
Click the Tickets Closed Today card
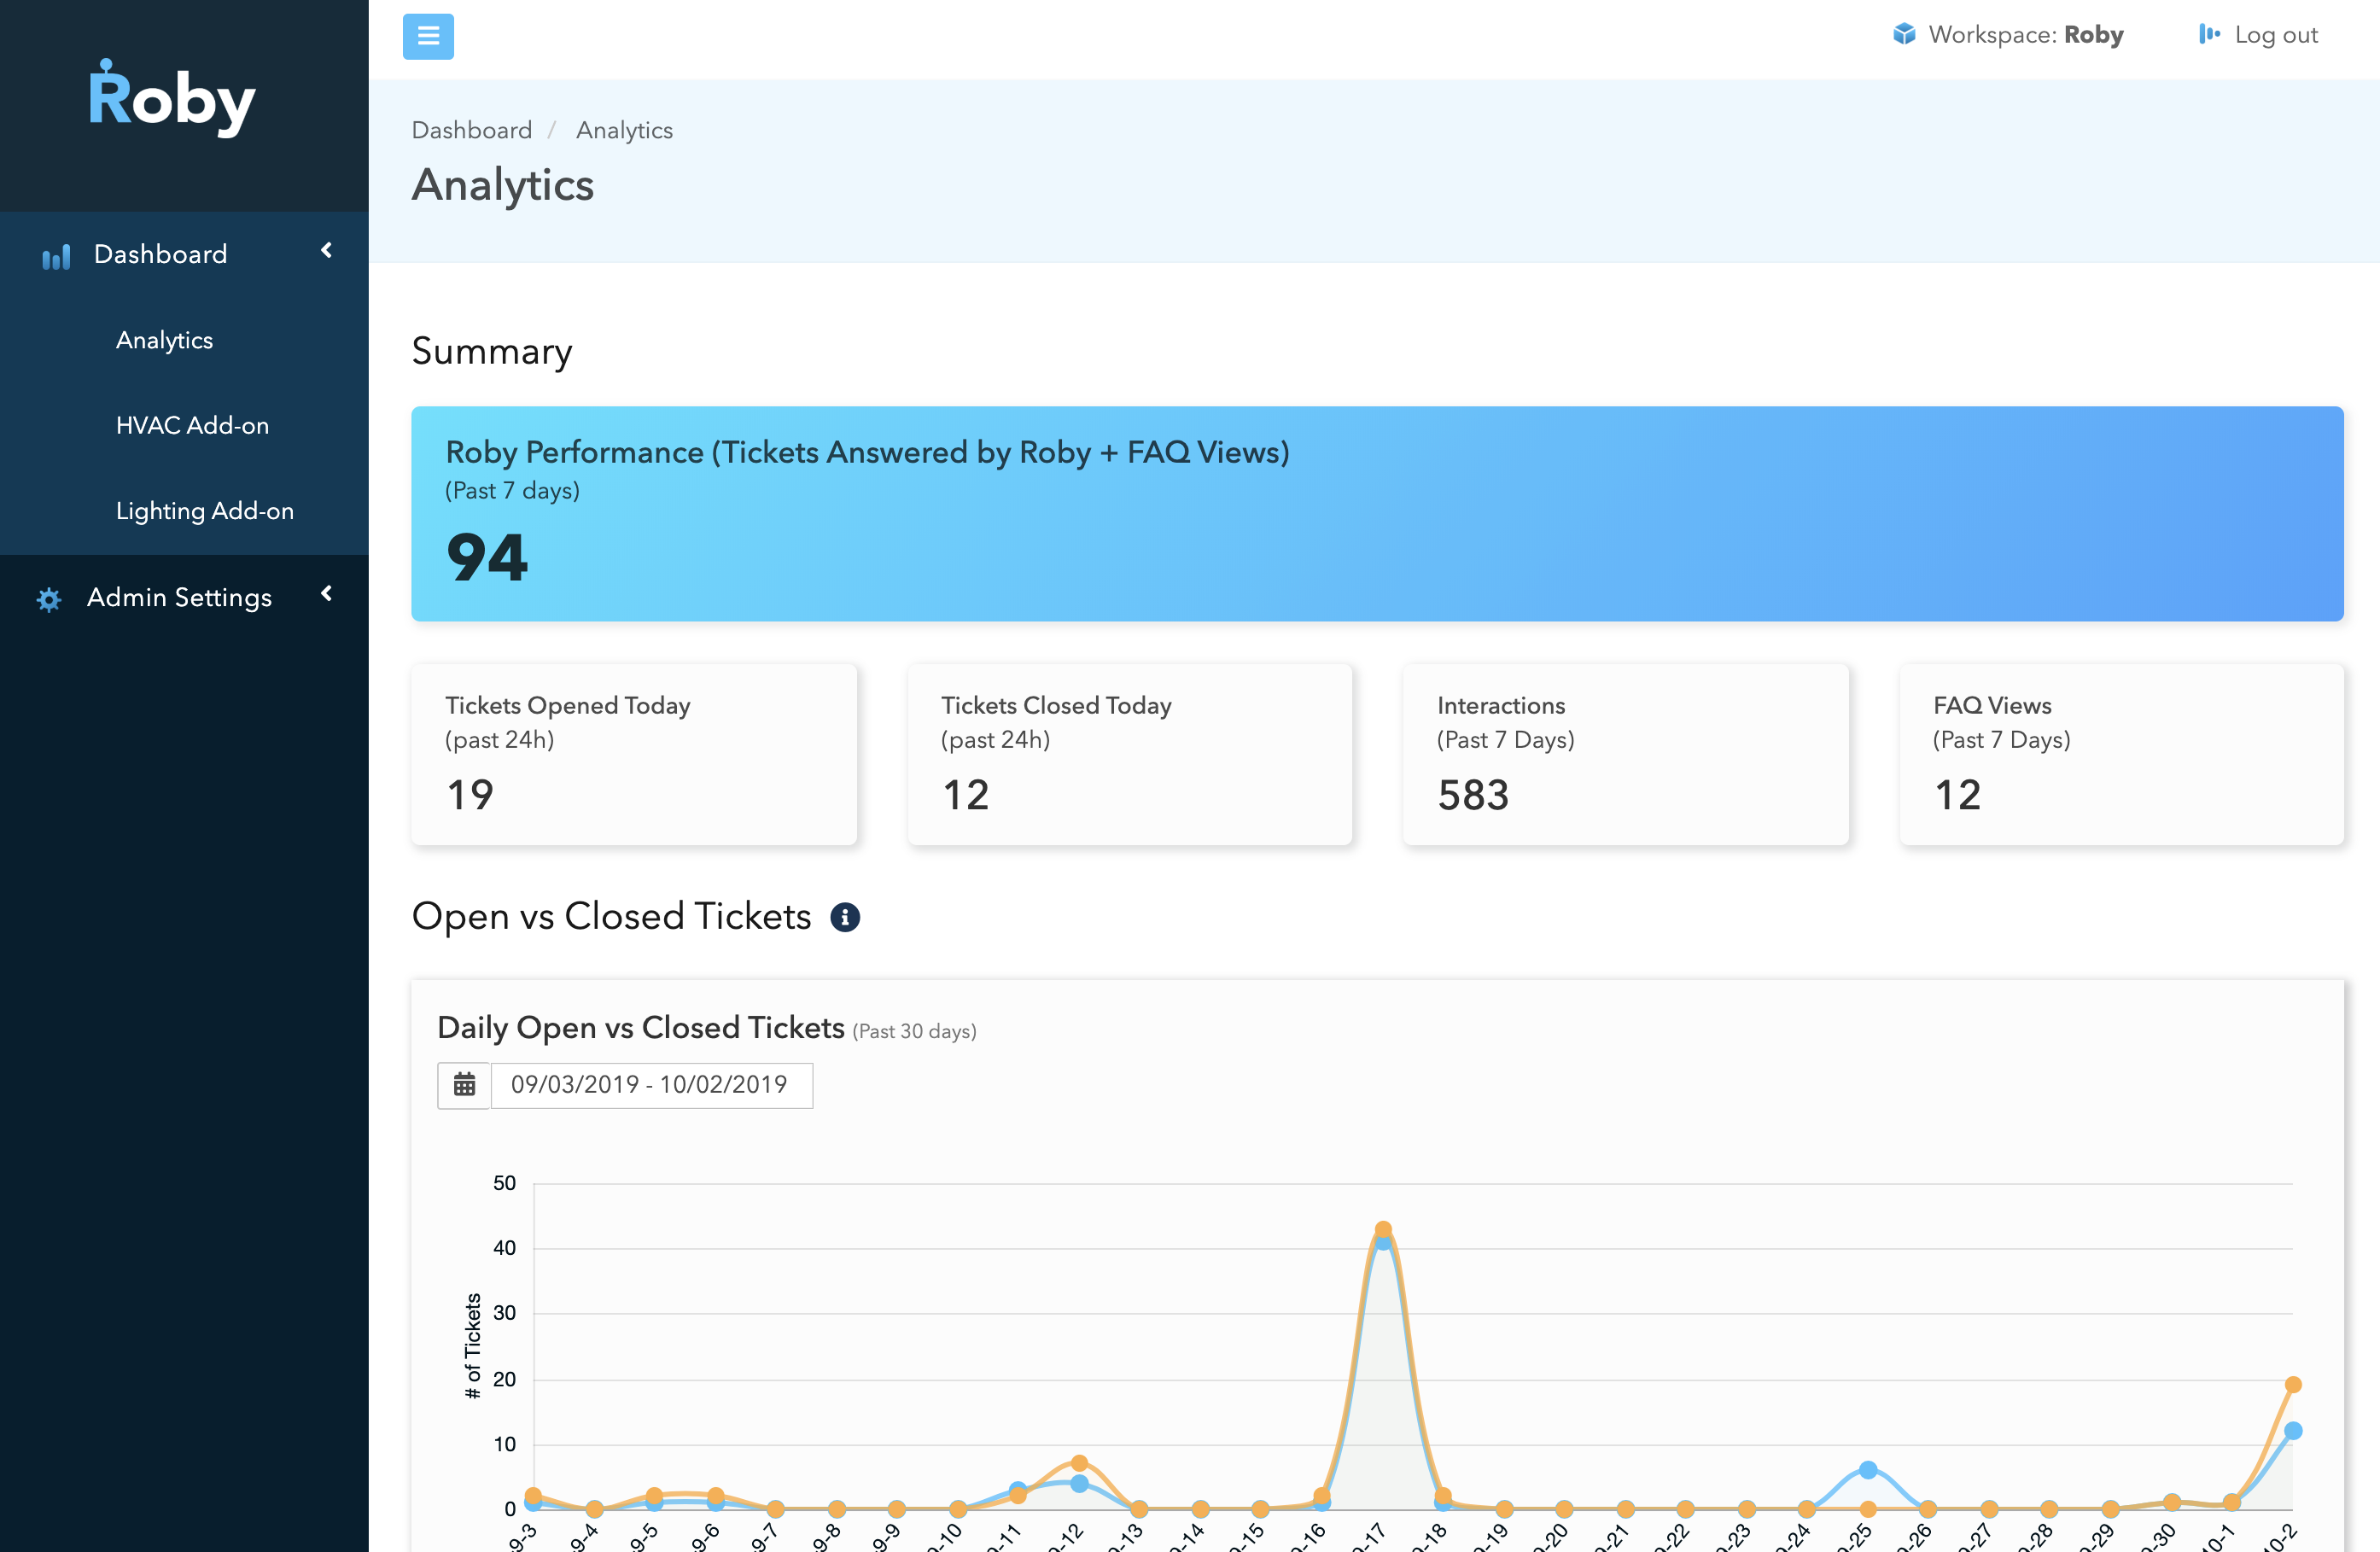point(1130,754)
